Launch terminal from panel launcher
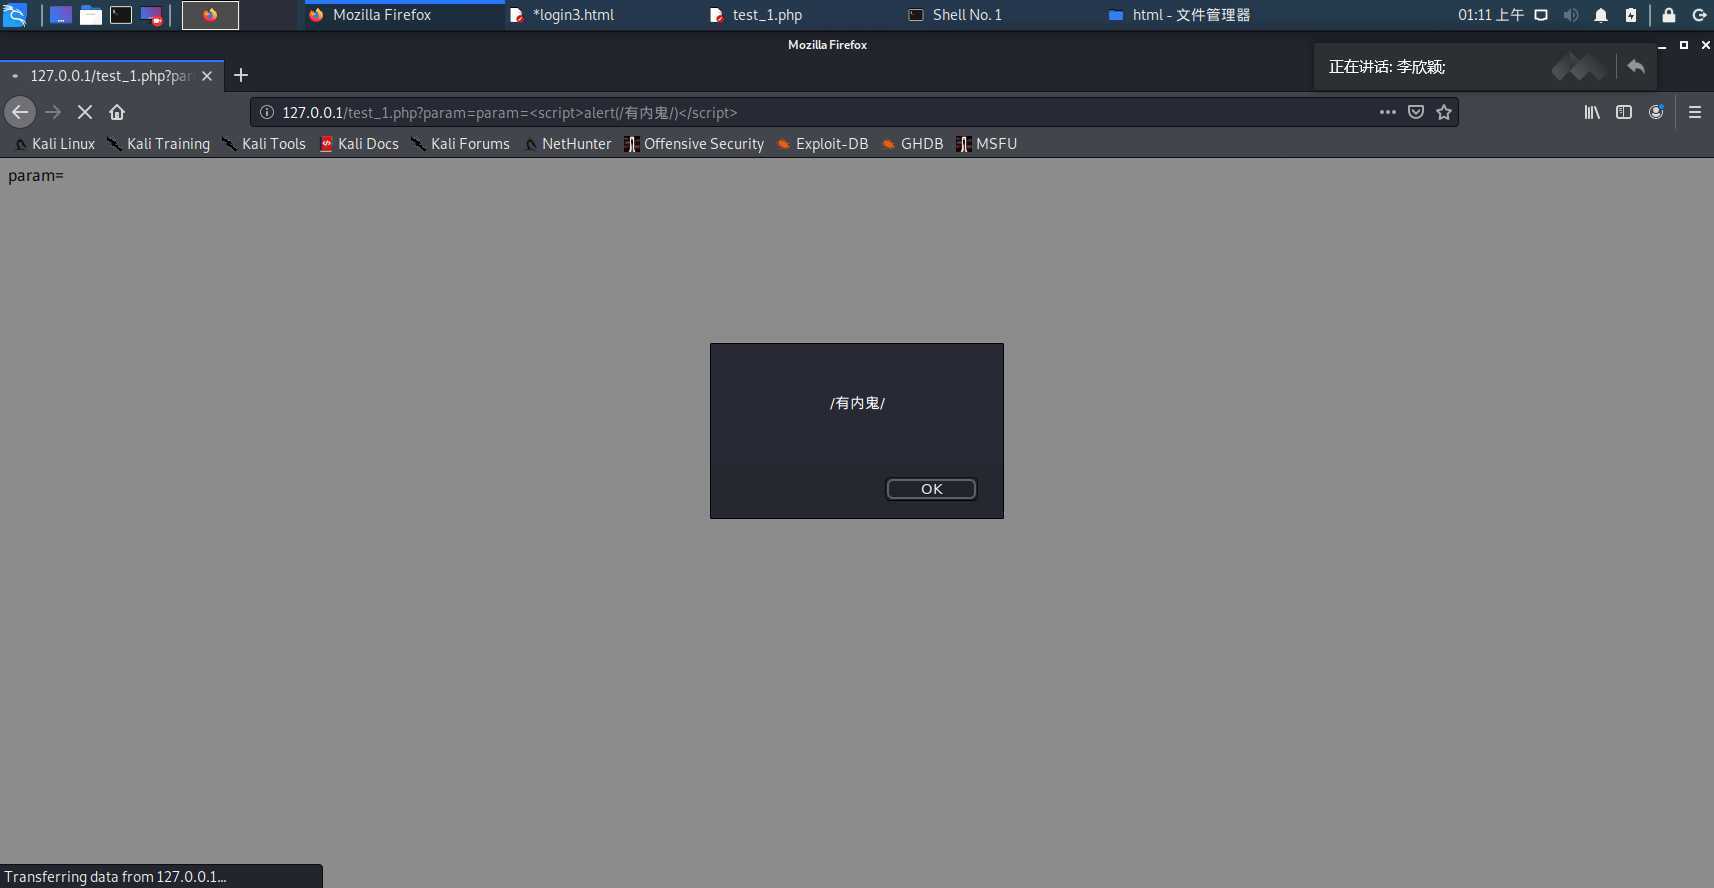 121,15
